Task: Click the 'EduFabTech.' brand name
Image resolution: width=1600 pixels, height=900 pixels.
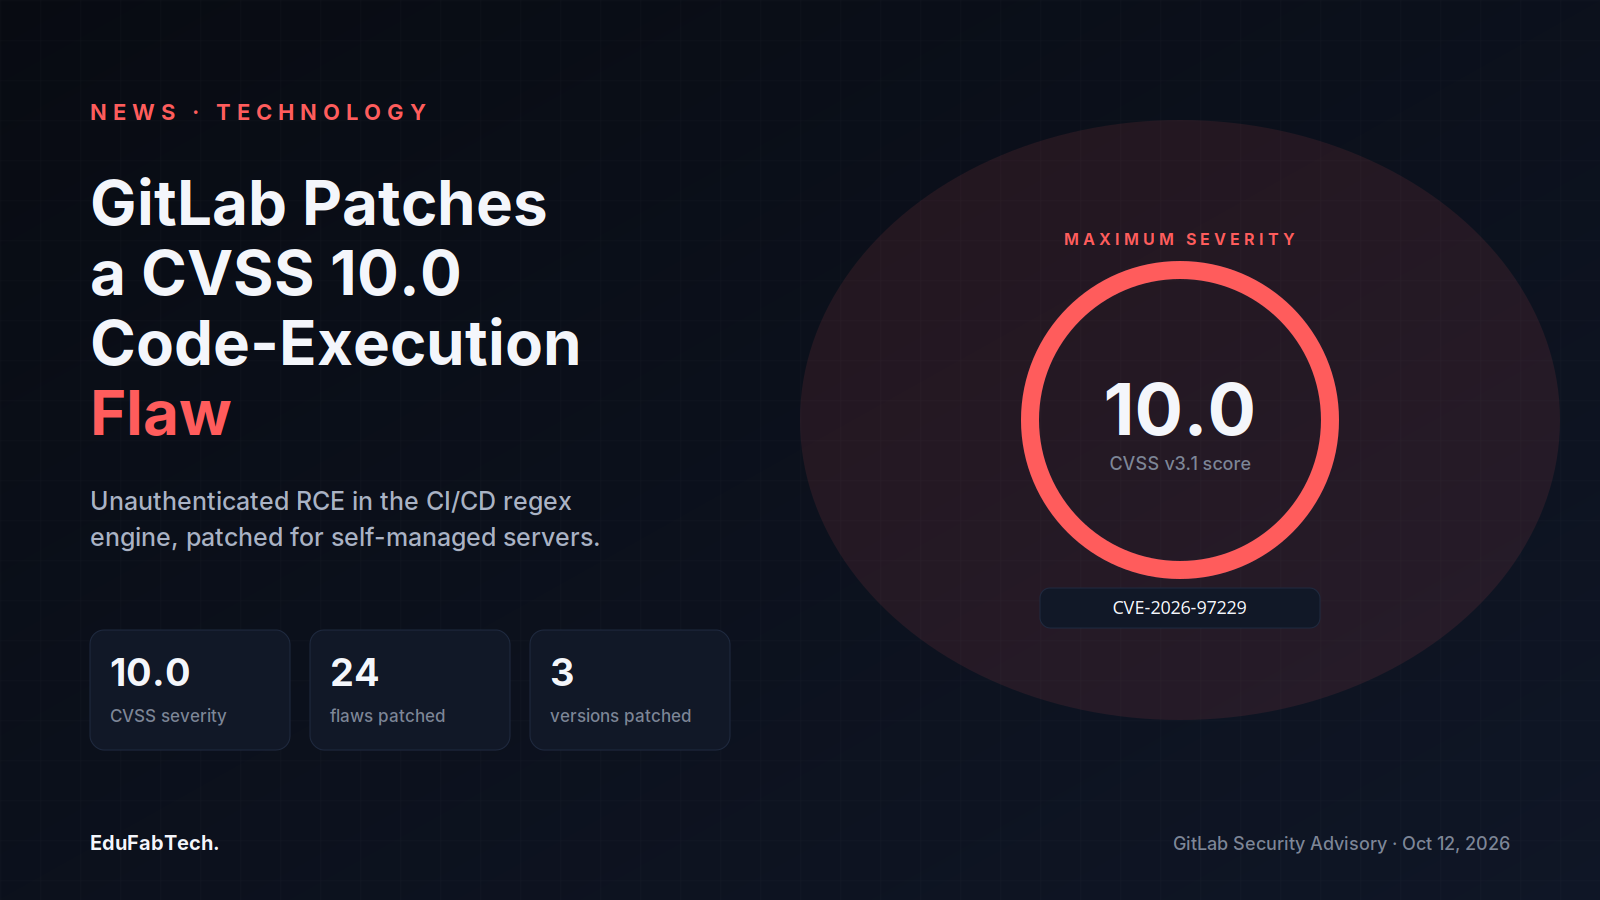Action: pyautogui.click(x=154, y=843)
